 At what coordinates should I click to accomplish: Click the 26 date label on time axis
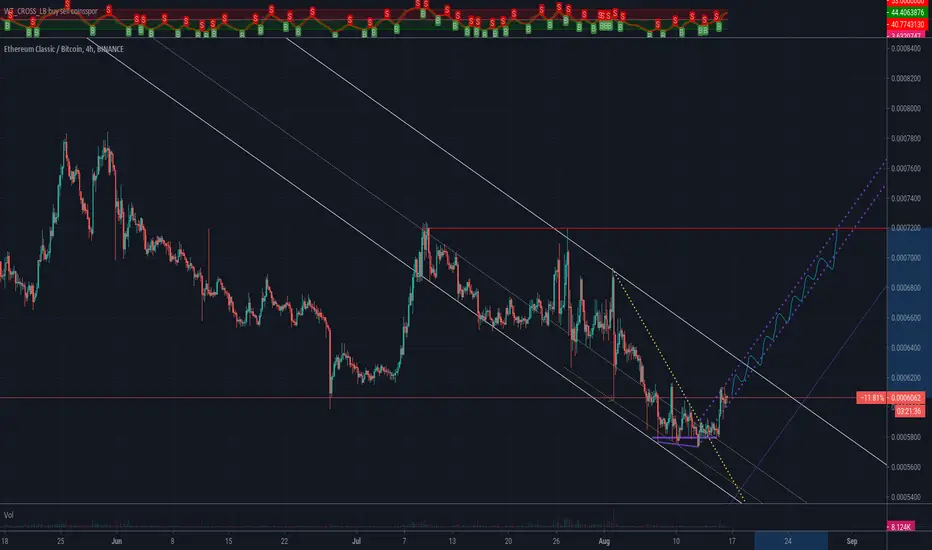click(x=556, y=541)
